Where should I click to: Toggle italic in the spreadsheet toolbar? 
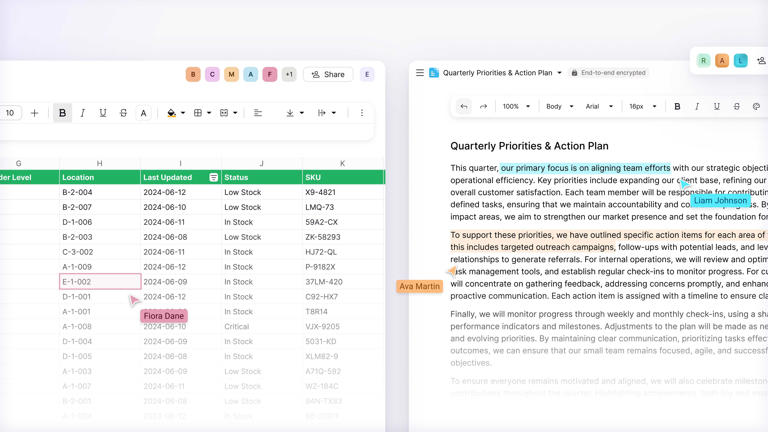pyautogui.click(x=82, y=113)
